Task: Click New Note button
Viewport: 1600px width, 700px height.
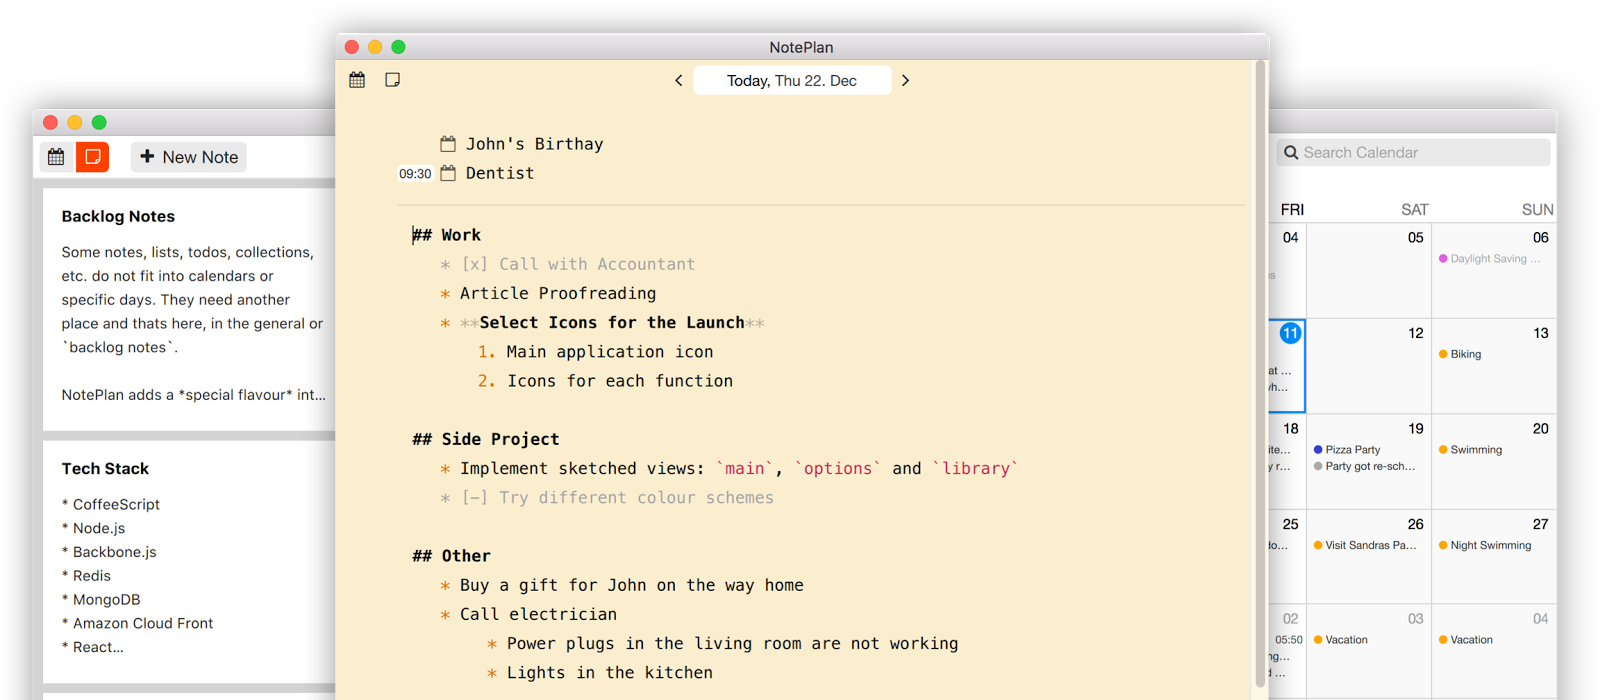Action: pyautogui.click(x=189, y=157)
